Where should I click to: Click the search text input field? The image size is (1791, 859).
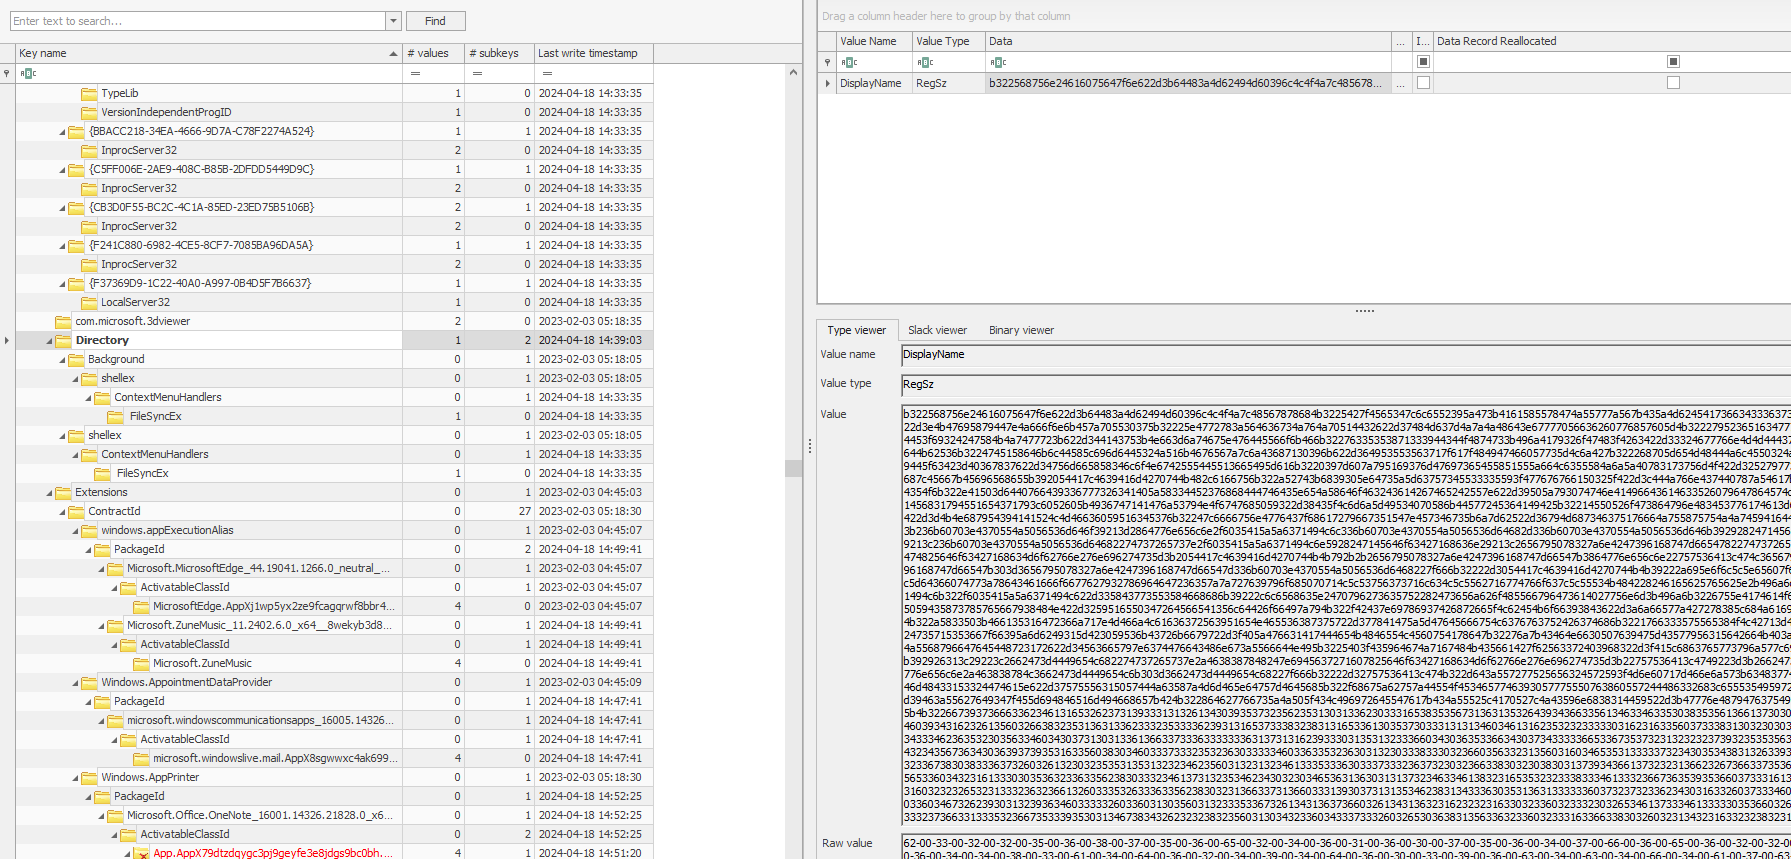tap(197, 21)
